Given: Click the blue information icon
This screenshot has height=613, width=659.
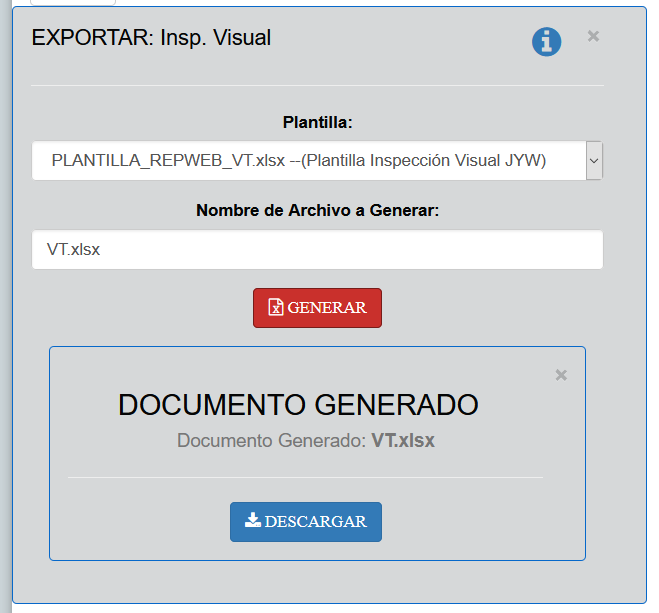Looking at the screenshot, I should pos(546,41).
